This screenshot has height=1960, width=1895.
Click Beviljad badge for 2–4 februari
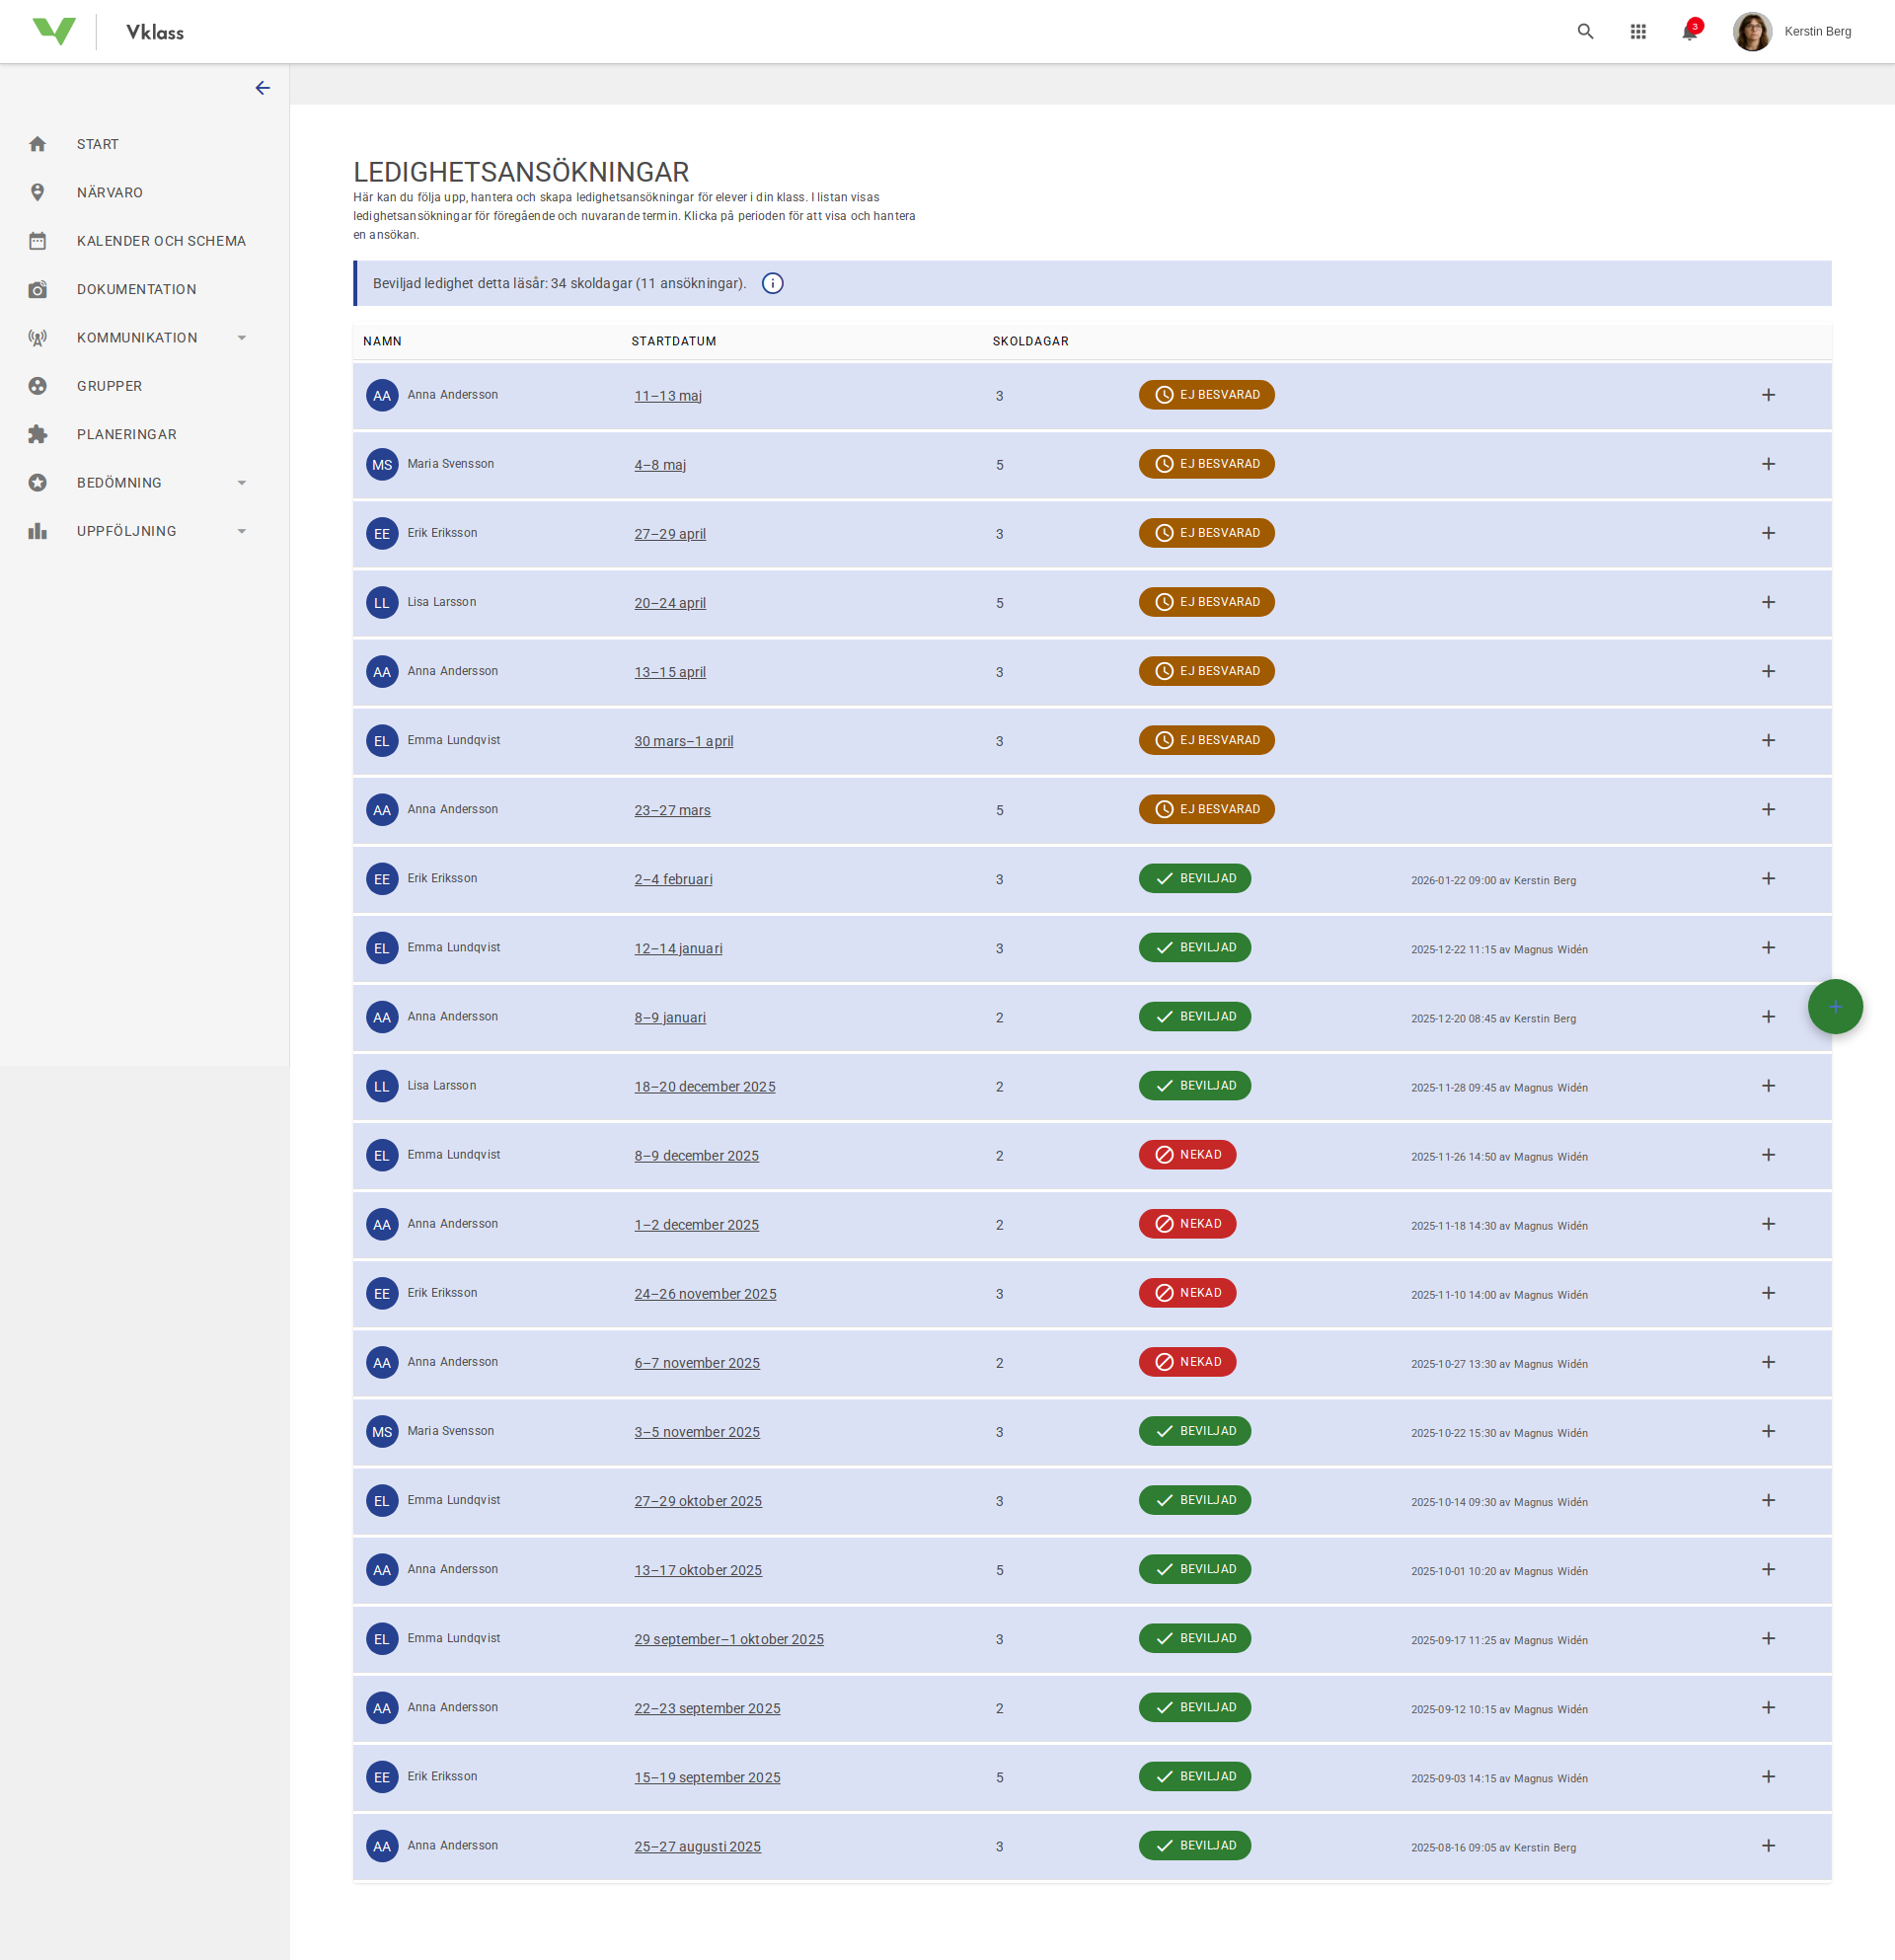pos(1194,878)
